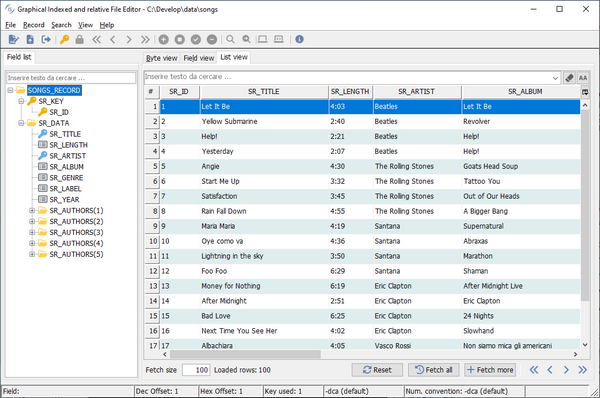Click the first laptop-shaped toolbar icon

click(262, 39)
